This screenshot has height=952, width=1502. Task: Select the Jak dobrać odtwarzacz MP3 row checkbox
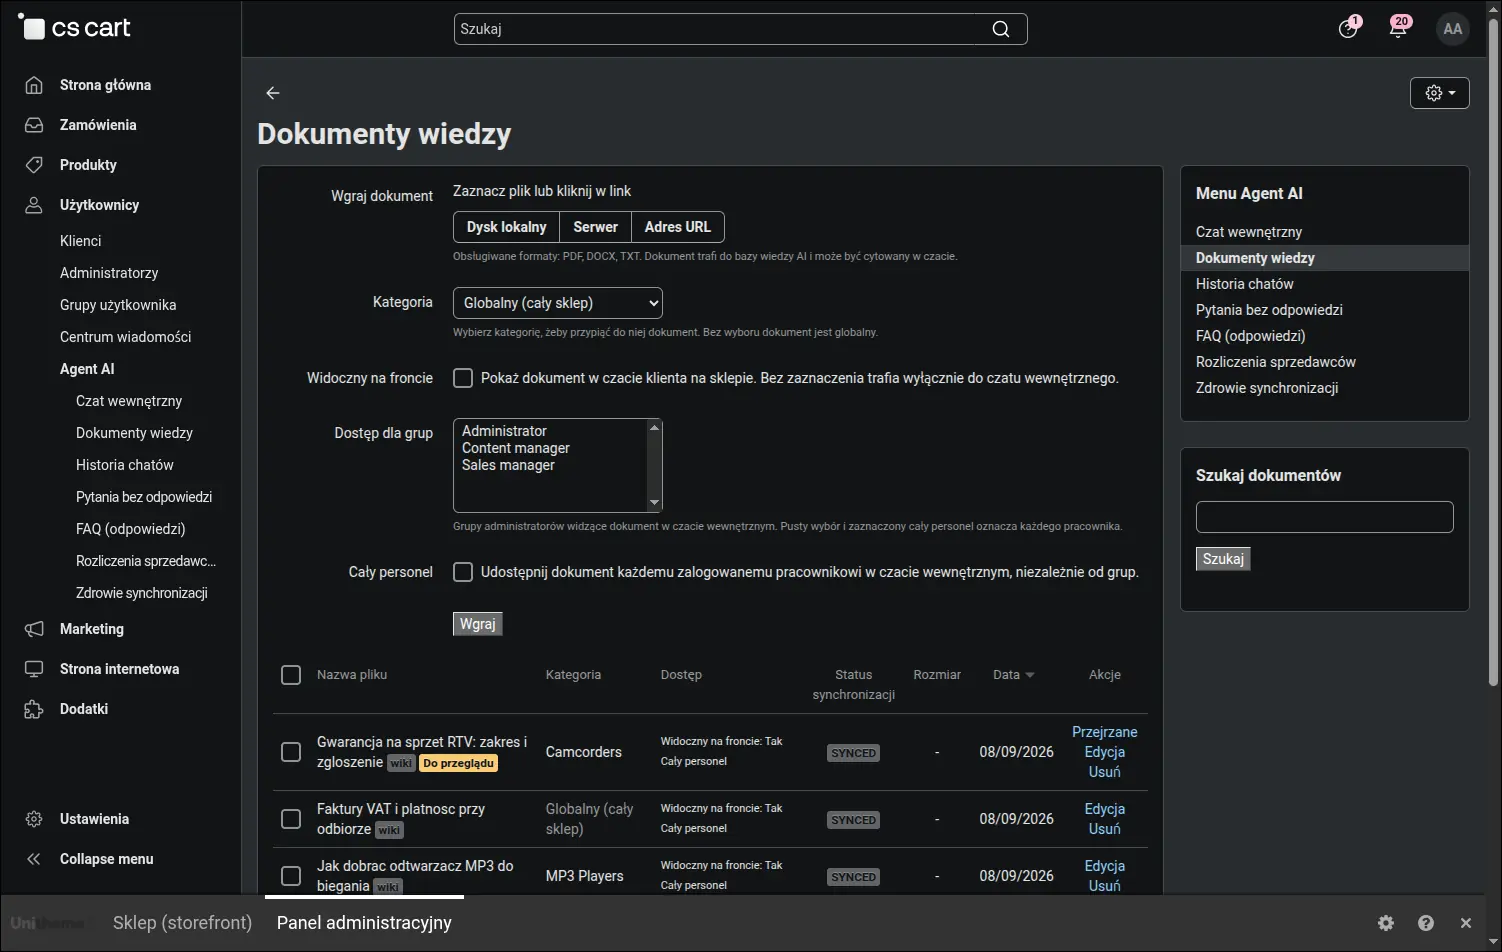(291, 876)
